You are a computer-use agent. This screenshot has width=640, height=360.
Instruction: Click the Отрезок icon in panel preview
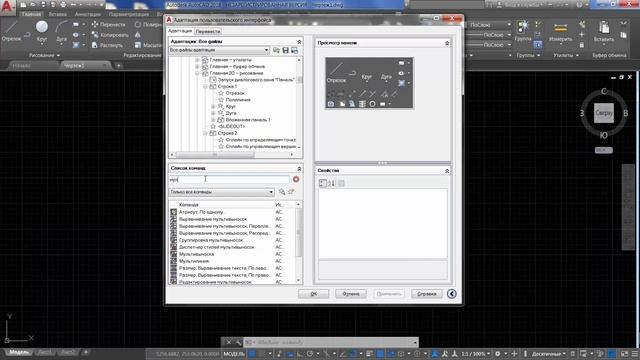336,72
